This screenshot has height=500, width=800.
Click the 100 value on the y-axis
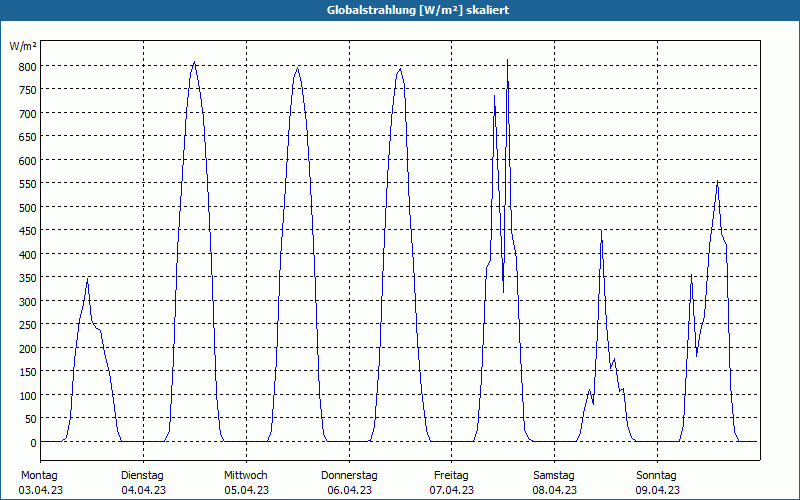28,395
